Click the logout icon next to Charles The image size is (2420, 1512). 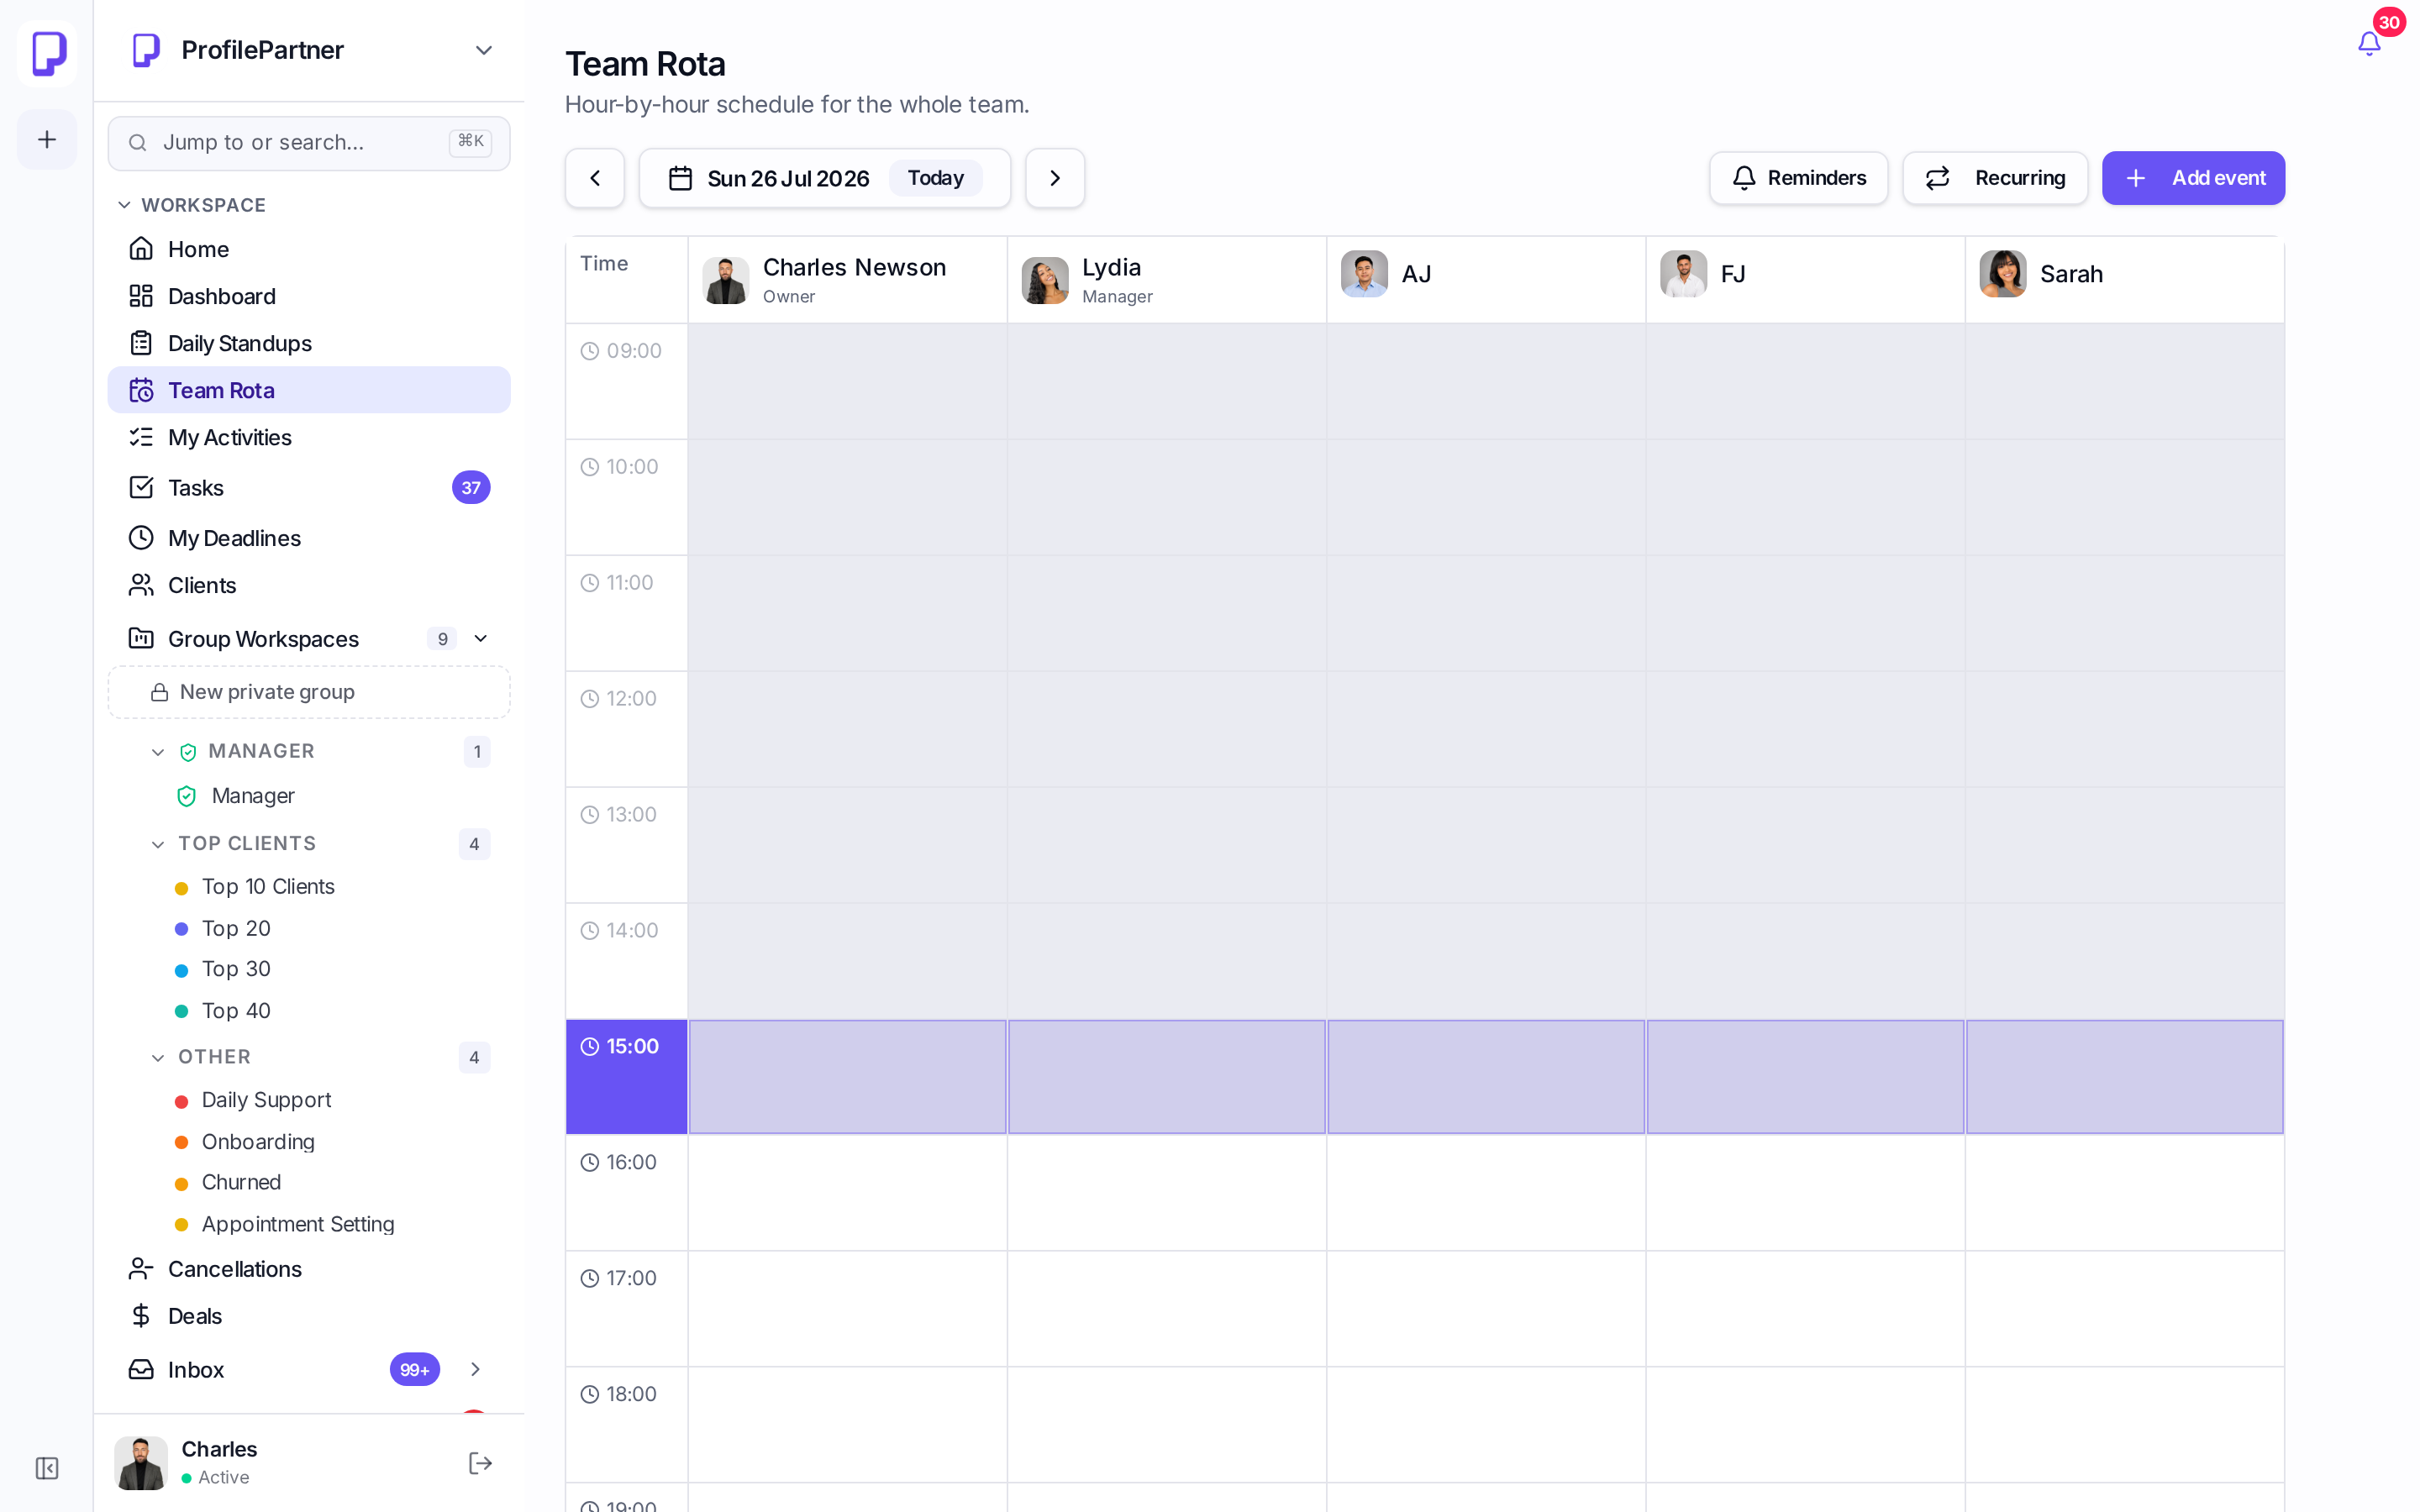tap(480, 1463)
